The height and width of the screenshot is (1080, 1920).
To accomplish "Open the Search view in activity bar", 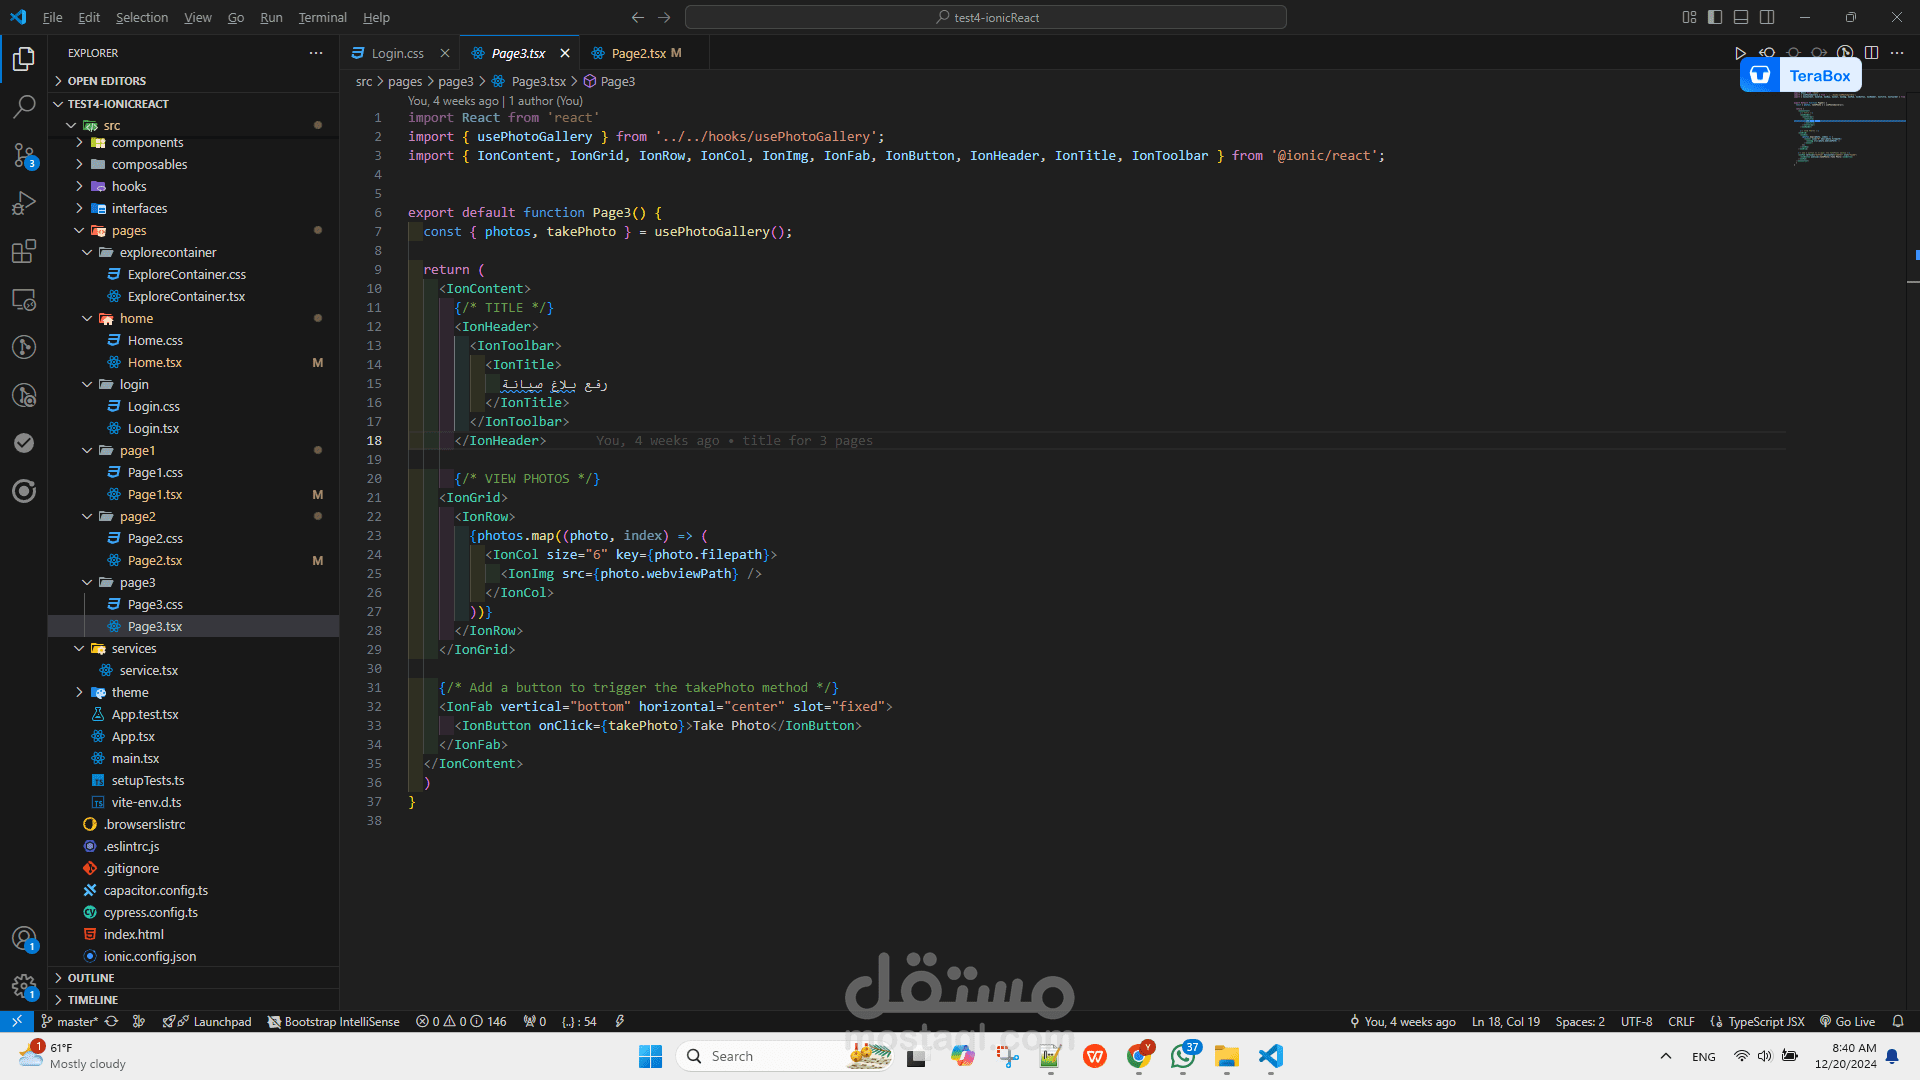I will pyautogui.click(x=24, y=106).
